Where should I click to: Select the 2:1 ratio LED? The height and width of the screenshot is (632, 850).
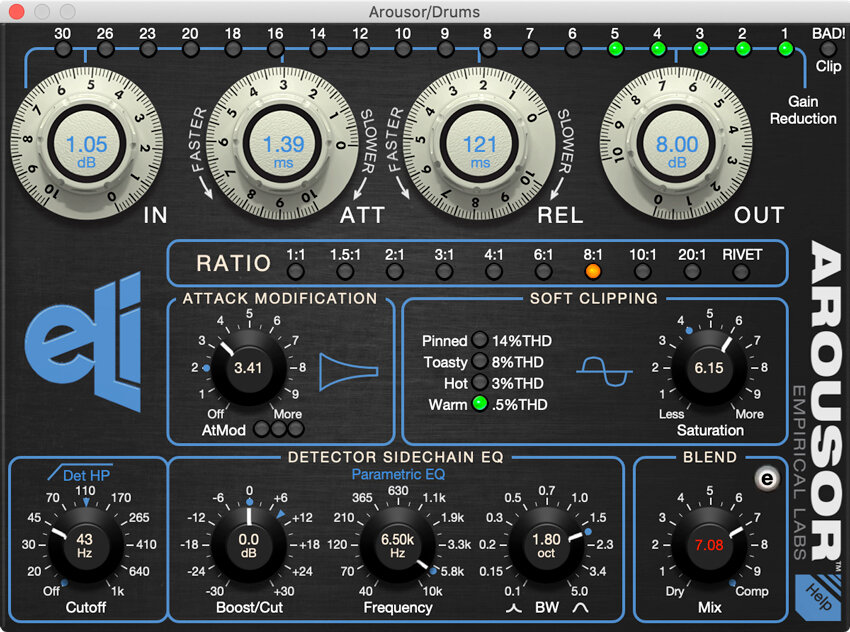pos(395,272)
